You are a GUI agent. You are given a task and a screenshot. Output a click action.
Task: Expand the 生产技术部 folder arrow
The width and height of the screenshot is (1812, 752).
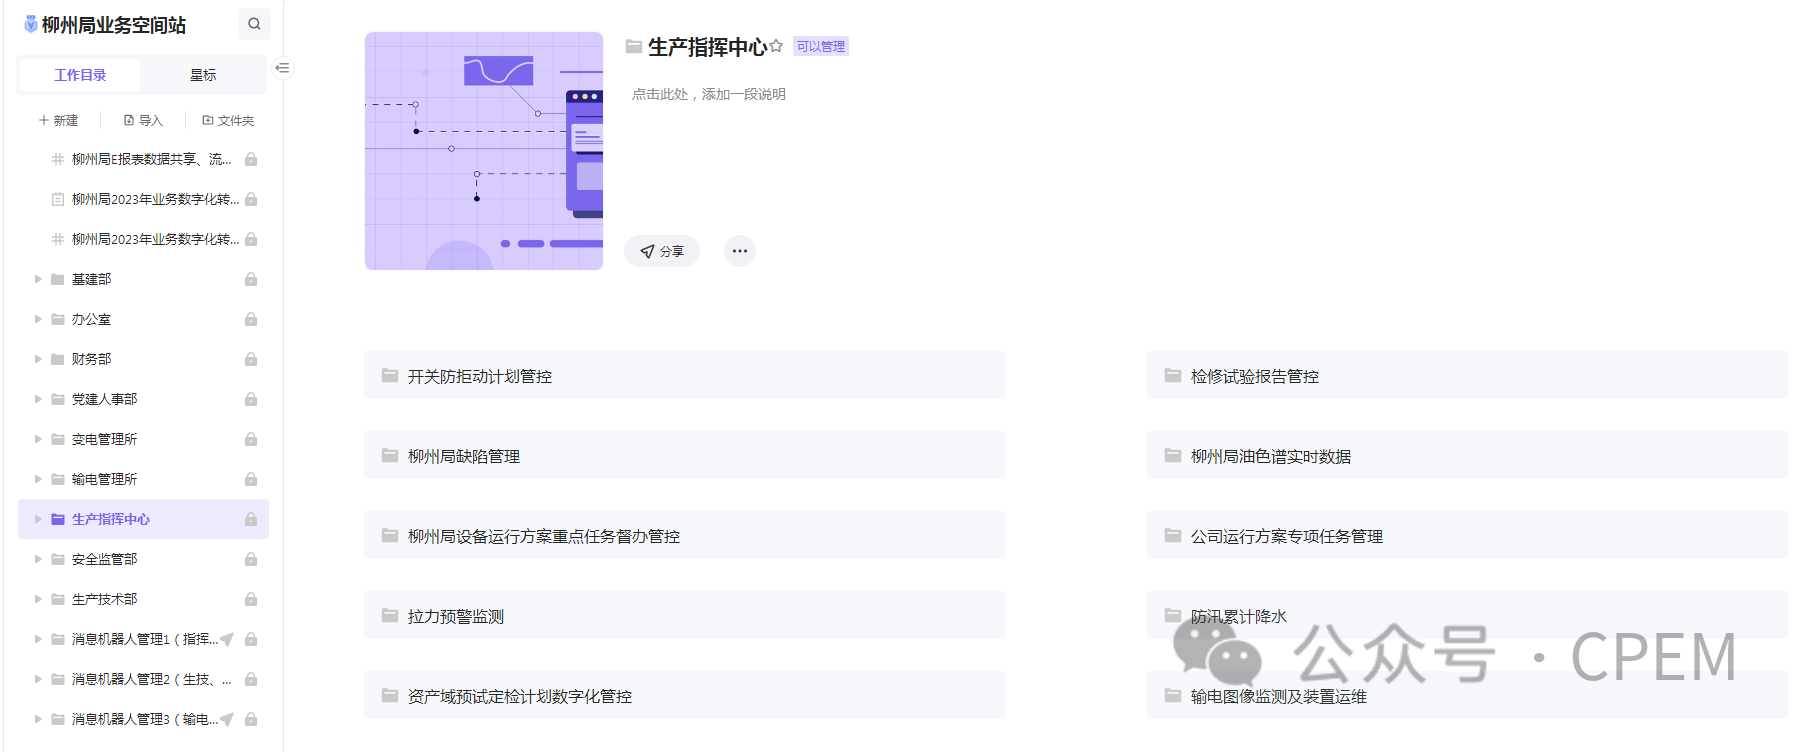(x=38, y=599)
